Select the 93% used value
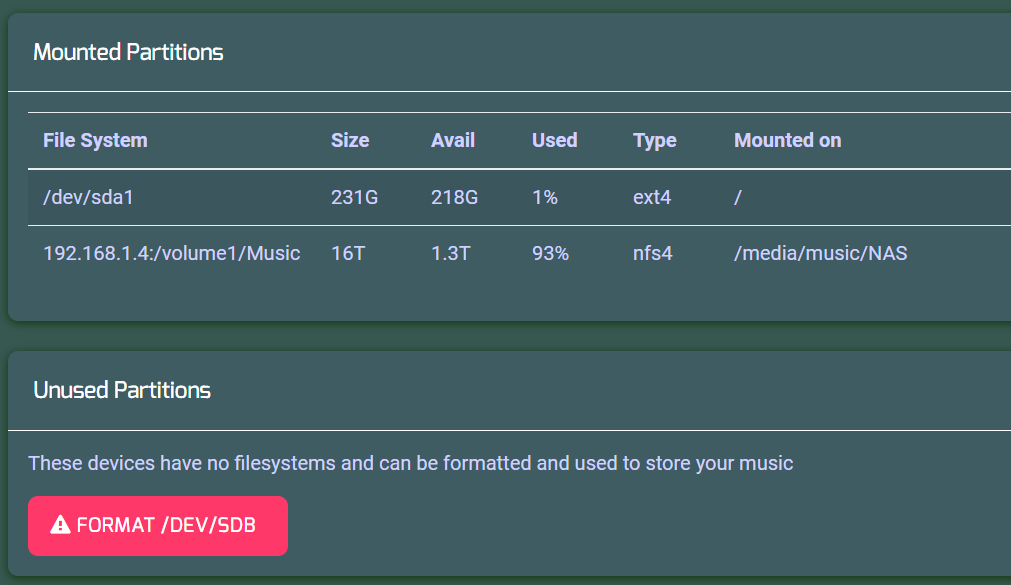The height and width of the screenshot is (585, 1011). point(551,253)
